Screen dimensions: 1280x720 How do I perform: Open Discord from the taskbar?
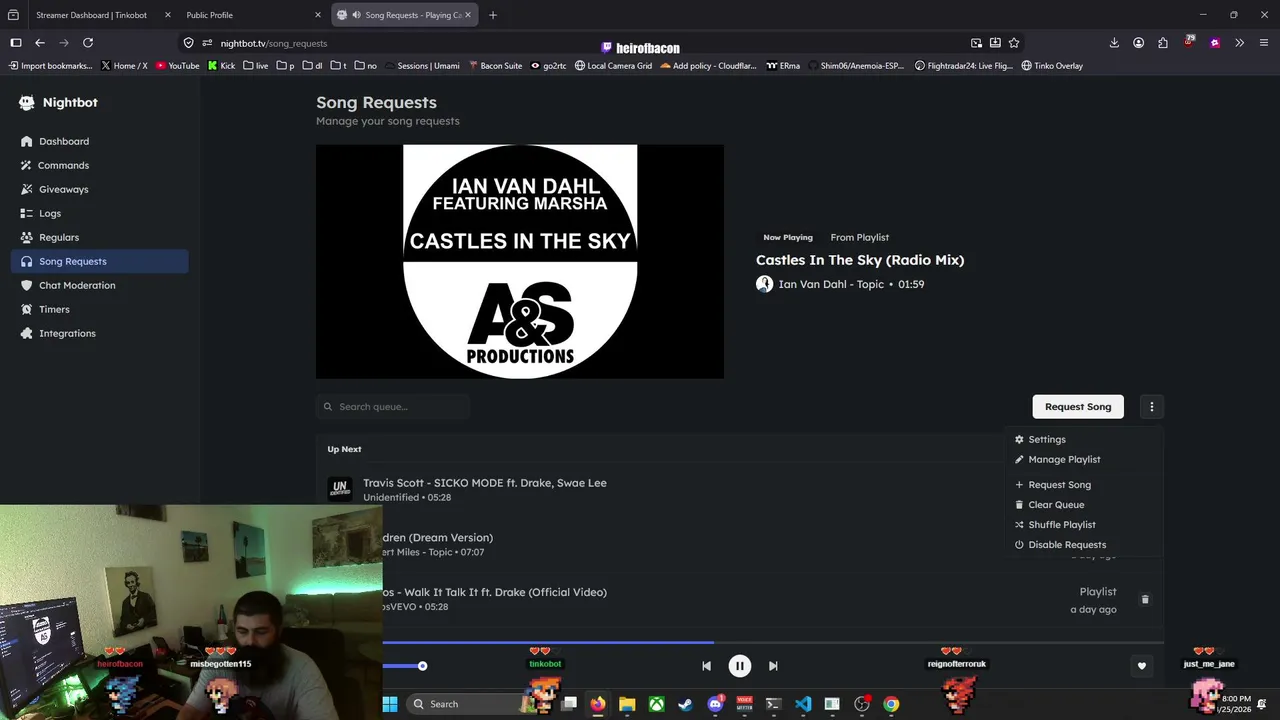(715, 704)
